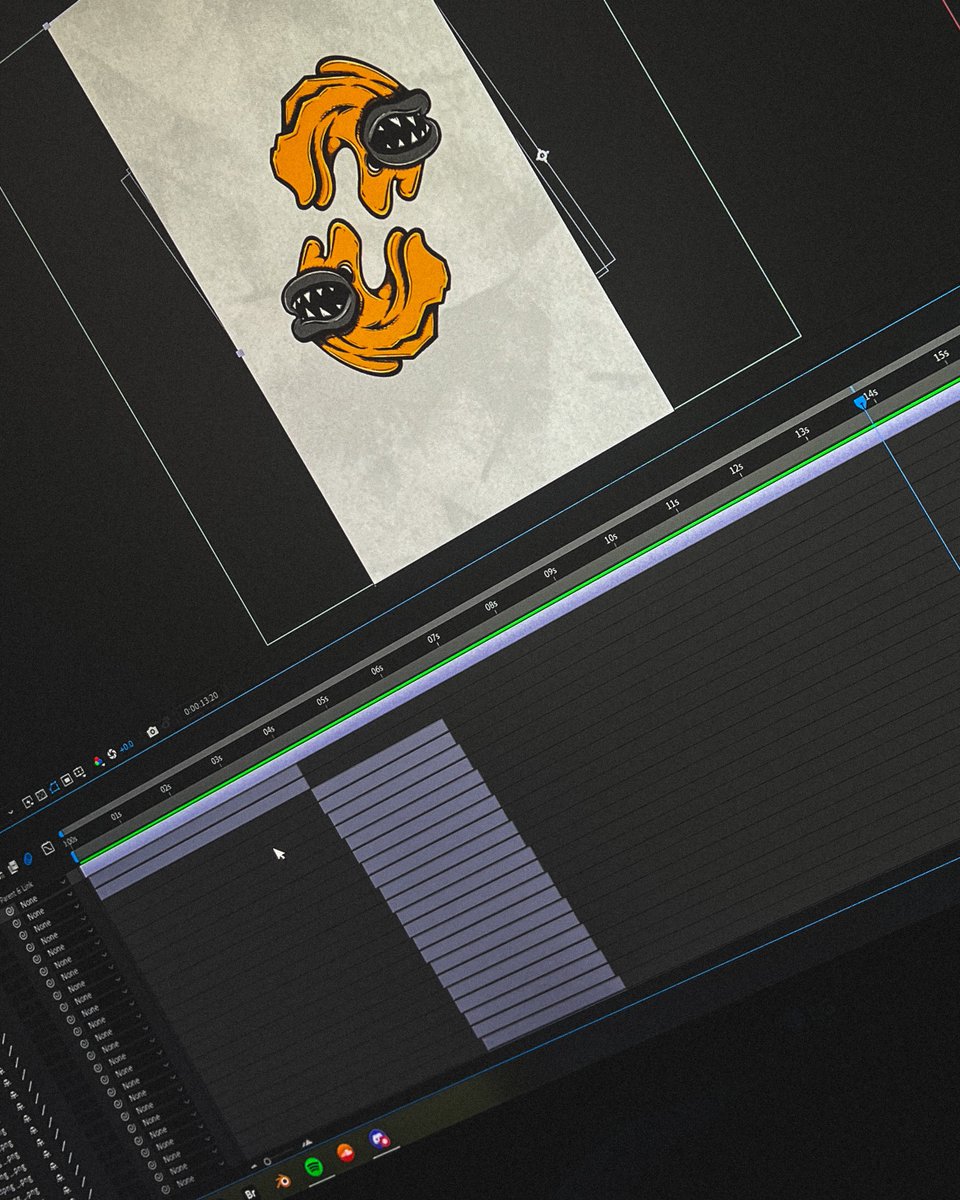Click the topmost parent pick whip spiral

10,911
